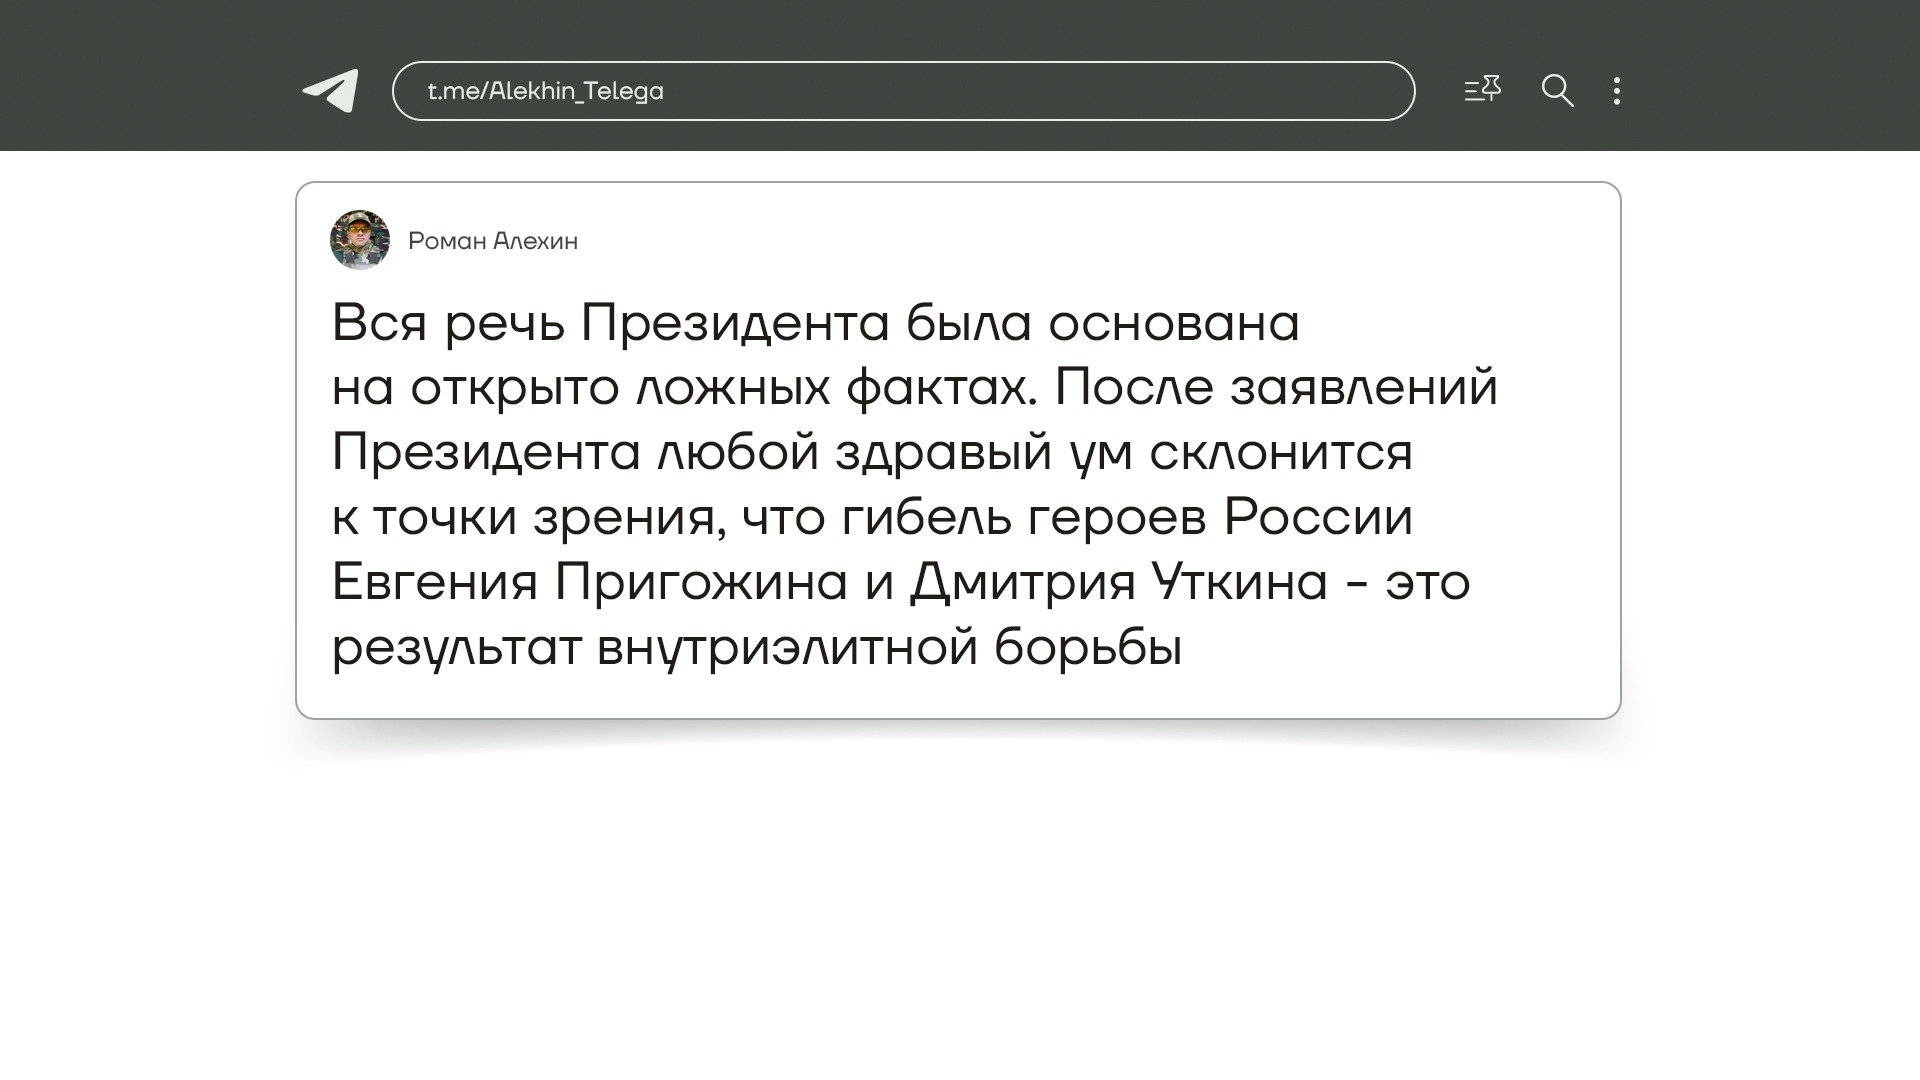The width and height of the screenshot is (1920, 1080).
Task: Open the three-dot more options menu
Action: coord(1617,91)
